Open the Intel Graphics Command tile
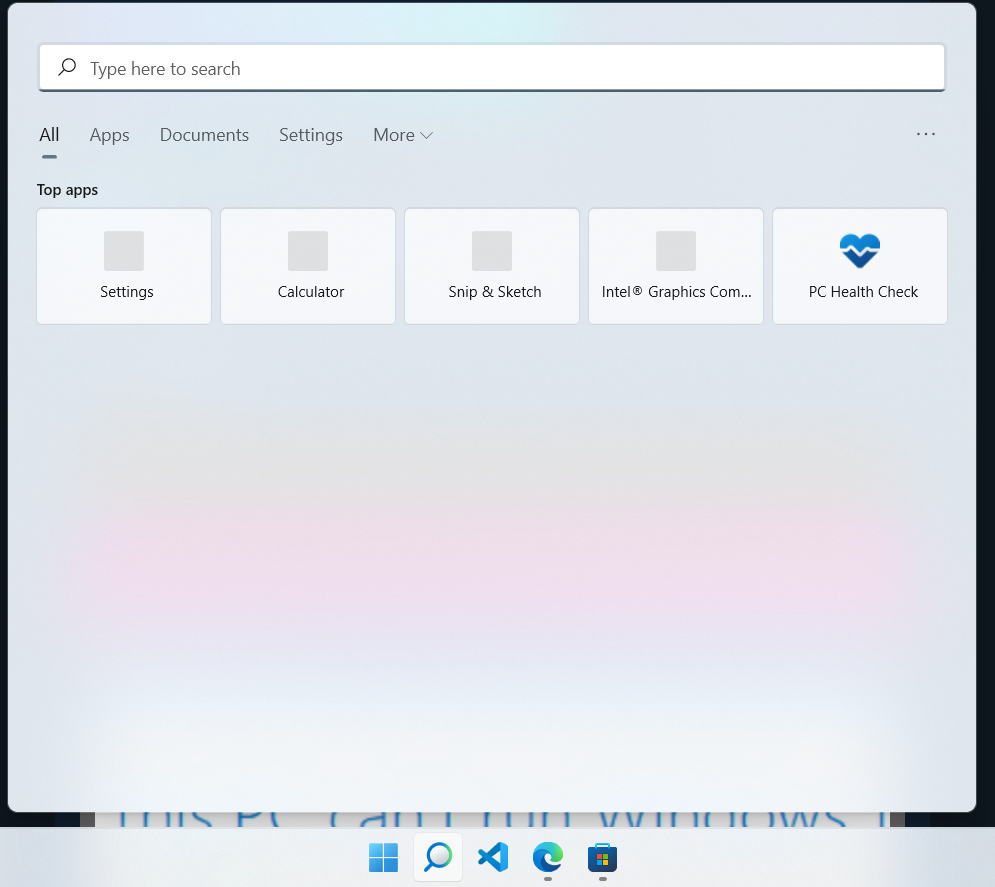The image size is (995, 887). pyautogui.click(x=676, y=266)
